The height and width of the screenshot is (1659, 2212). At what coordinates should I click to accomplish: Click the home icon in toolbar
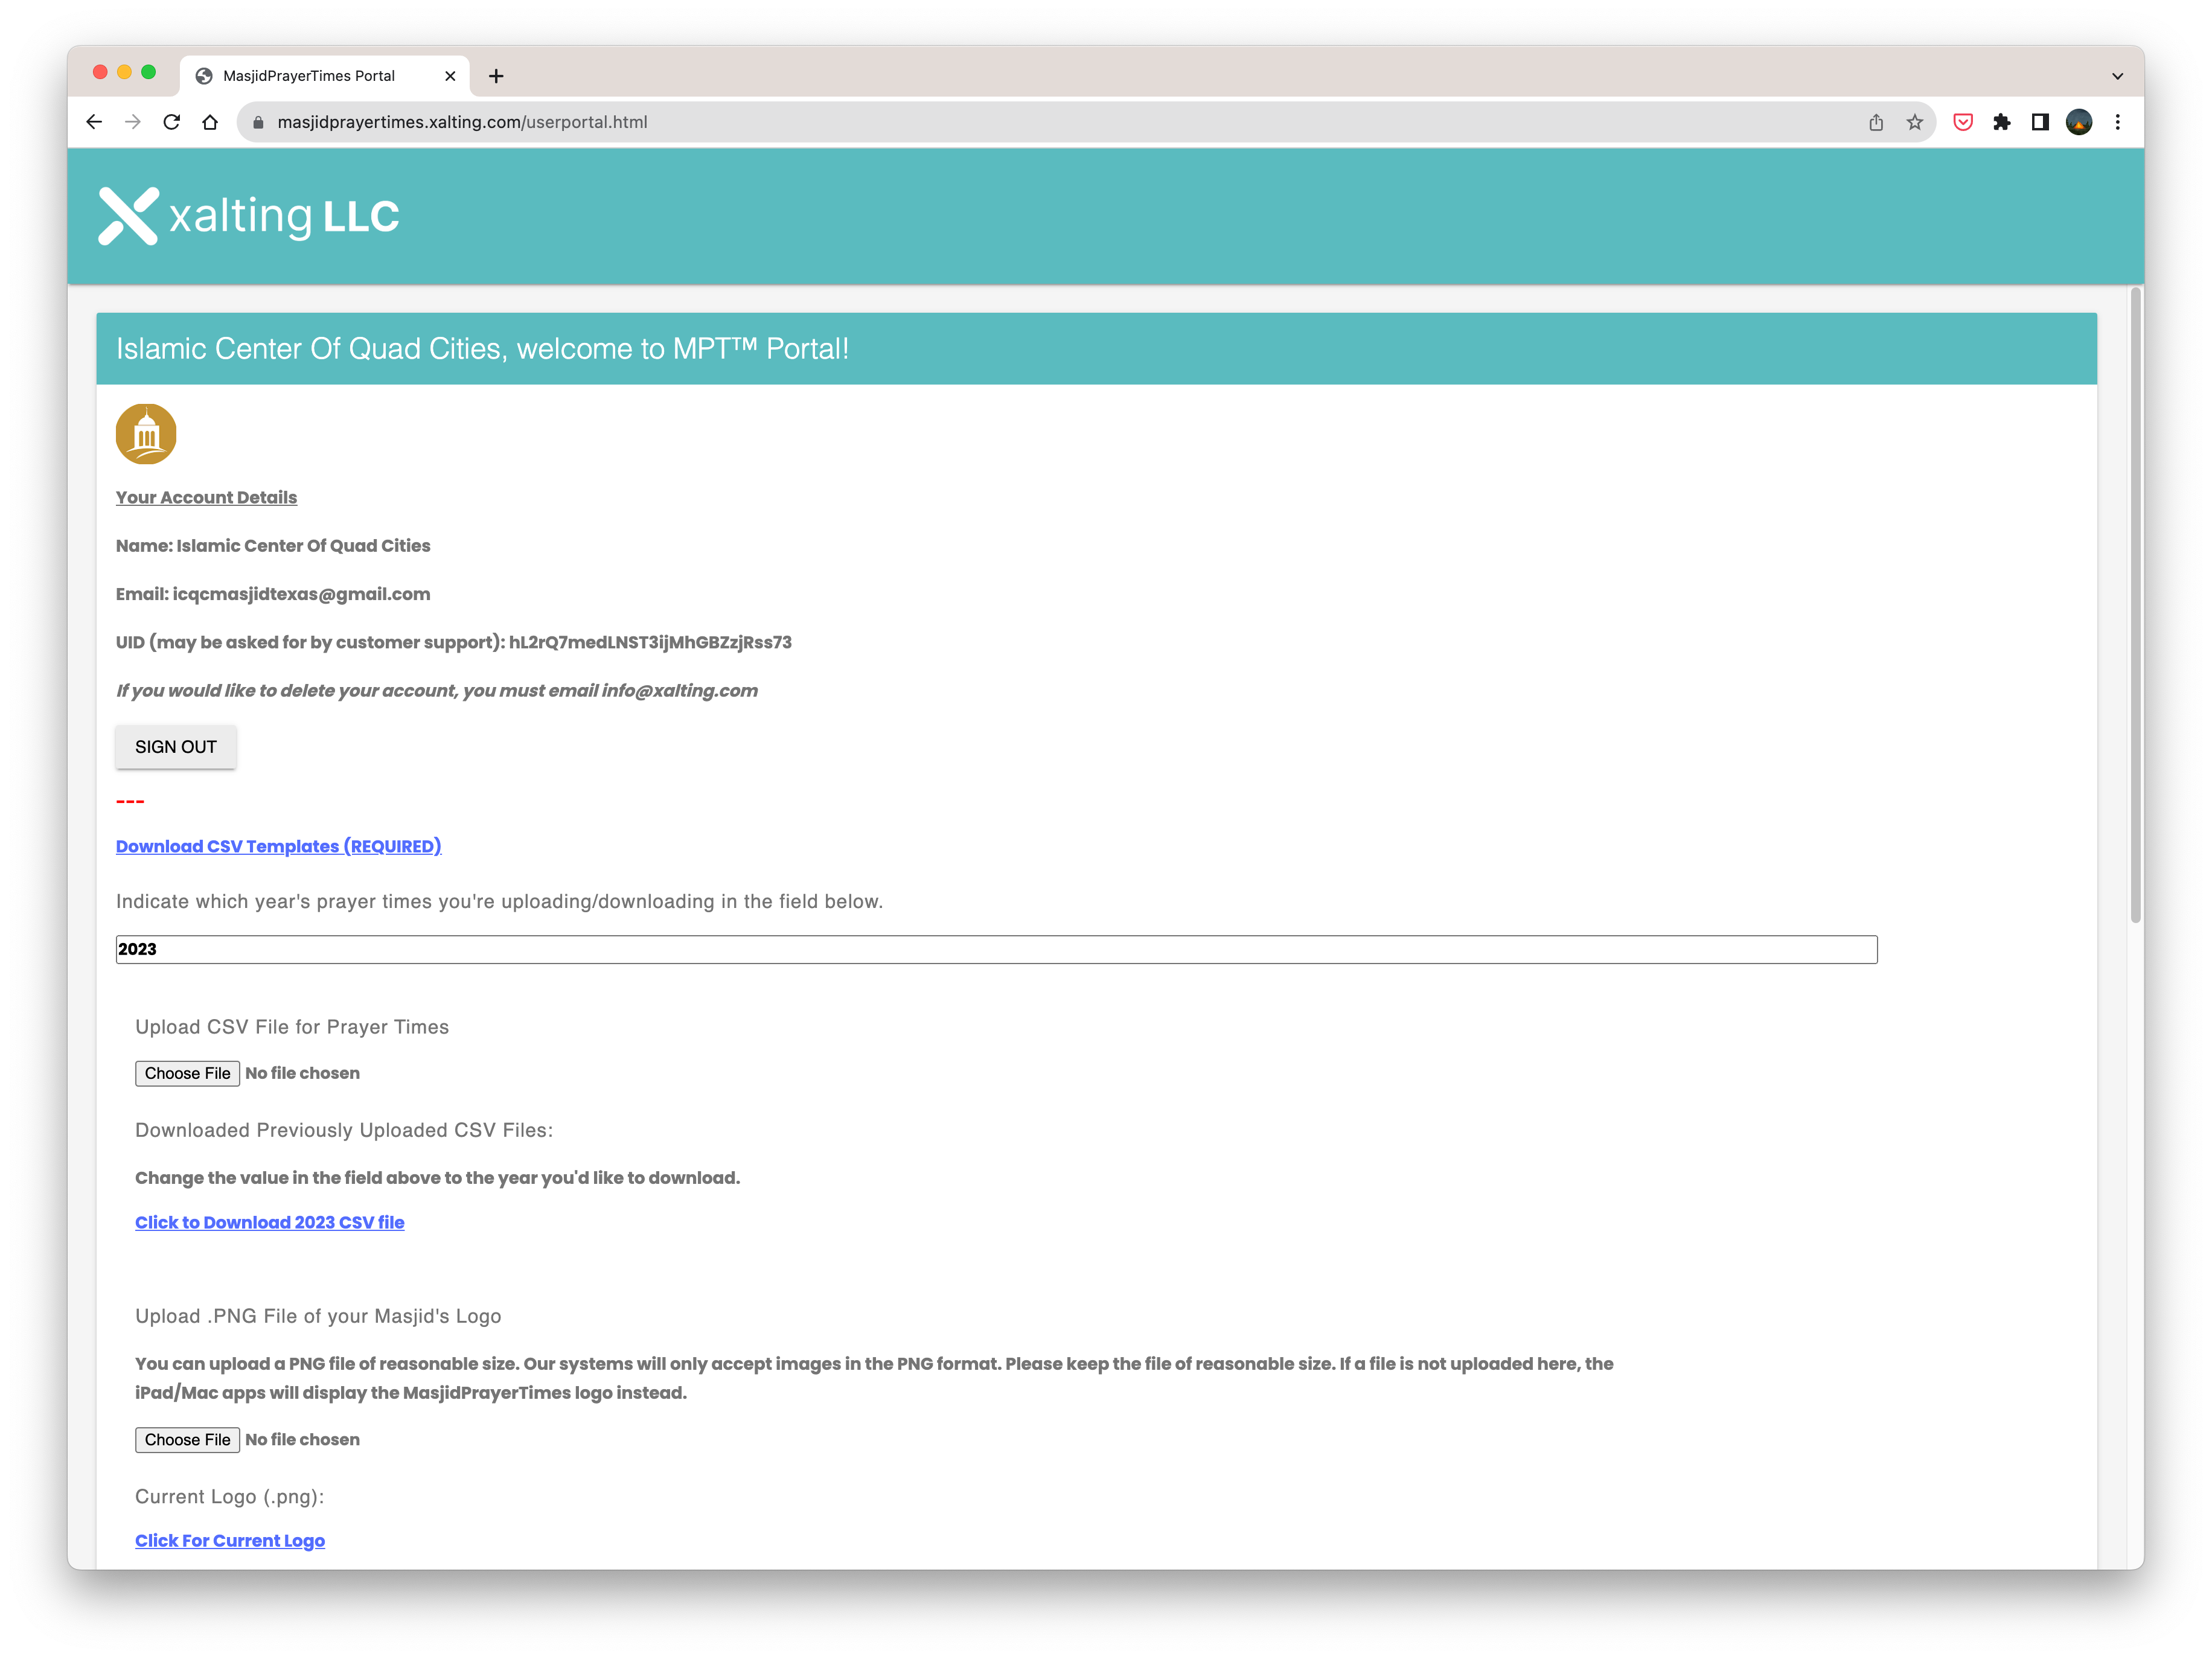pos(210,122)
